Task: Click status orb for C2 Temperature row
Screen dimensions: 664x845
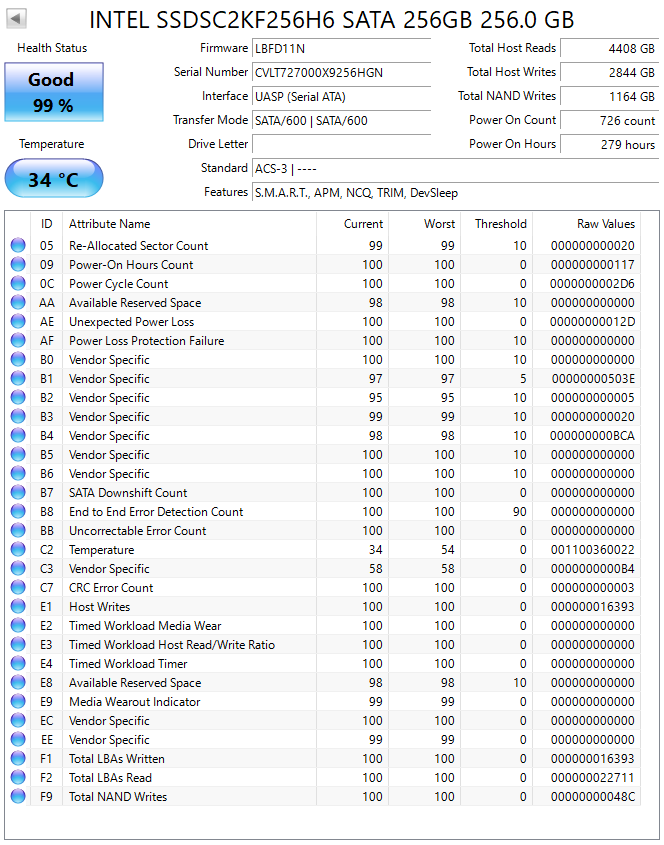Action: click(18, 550)
